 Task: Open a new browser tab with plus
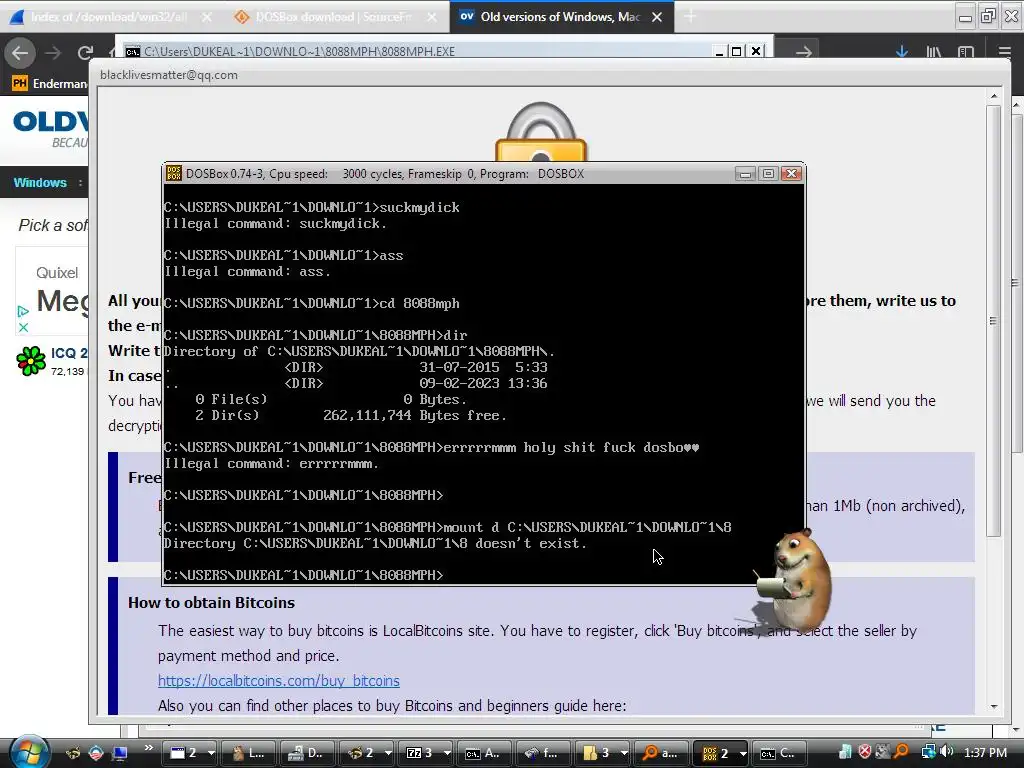[x=690, y=17]
